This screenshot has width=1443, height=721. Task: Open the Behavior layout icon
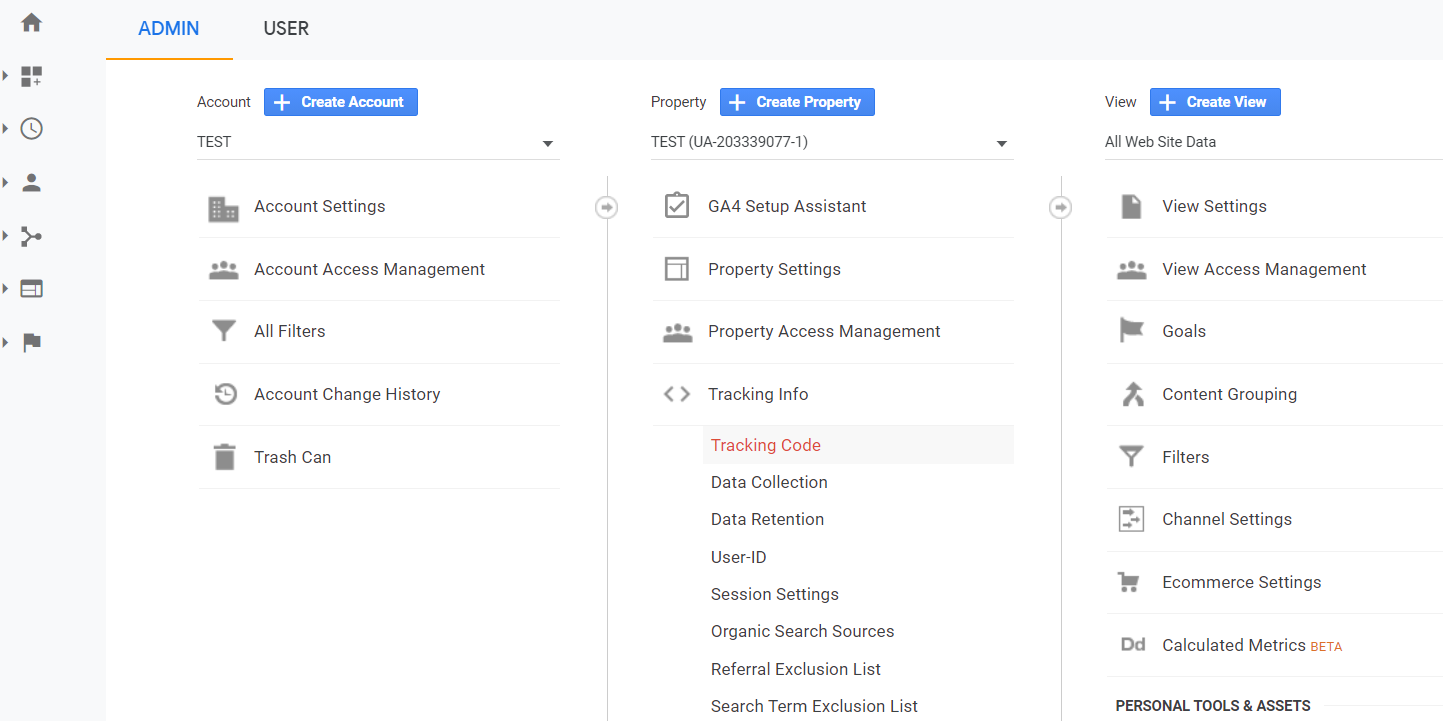(31, 289)
